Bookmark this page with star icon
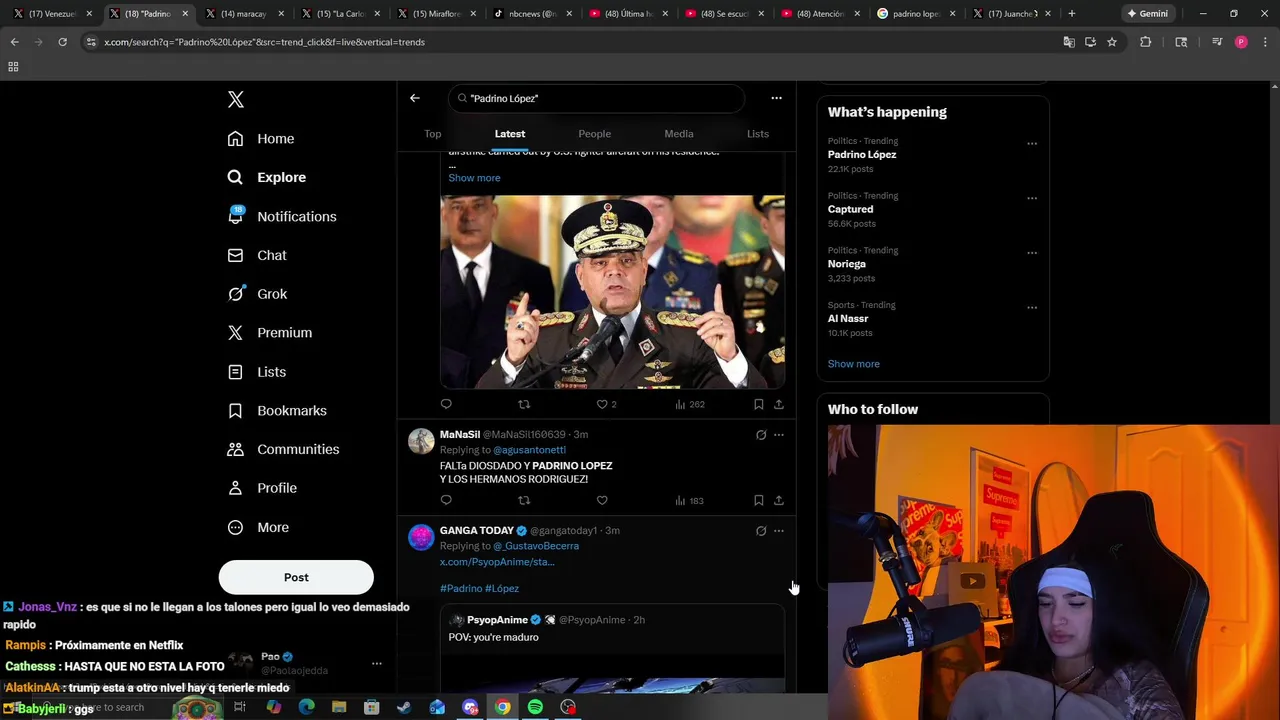Image resolution: width=1280 pixels, height=720 pixels. [1111, 42]
